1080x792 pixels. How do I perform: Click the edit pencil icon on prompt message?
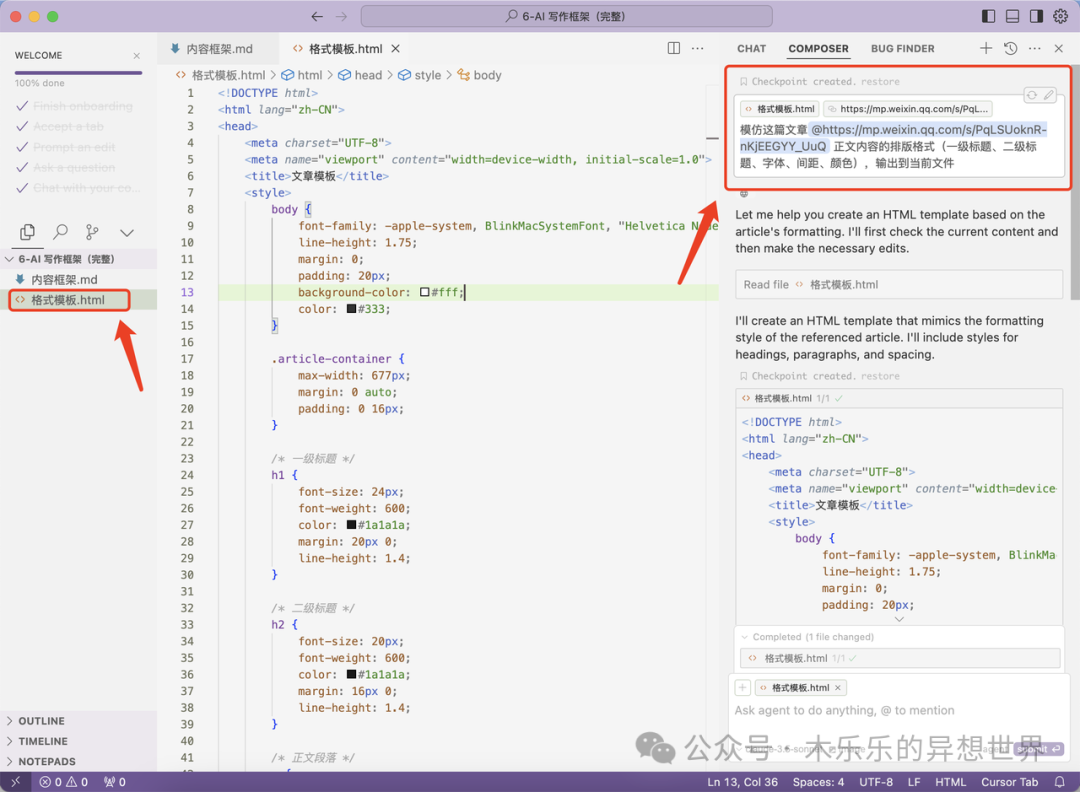pos(1048,95)
